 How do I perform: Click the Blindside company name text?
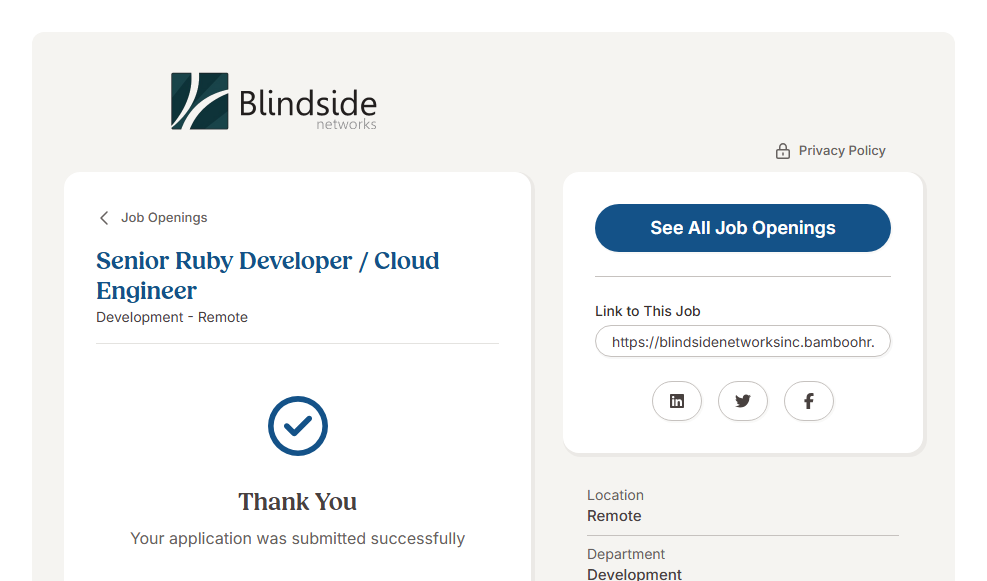(307, 103)
